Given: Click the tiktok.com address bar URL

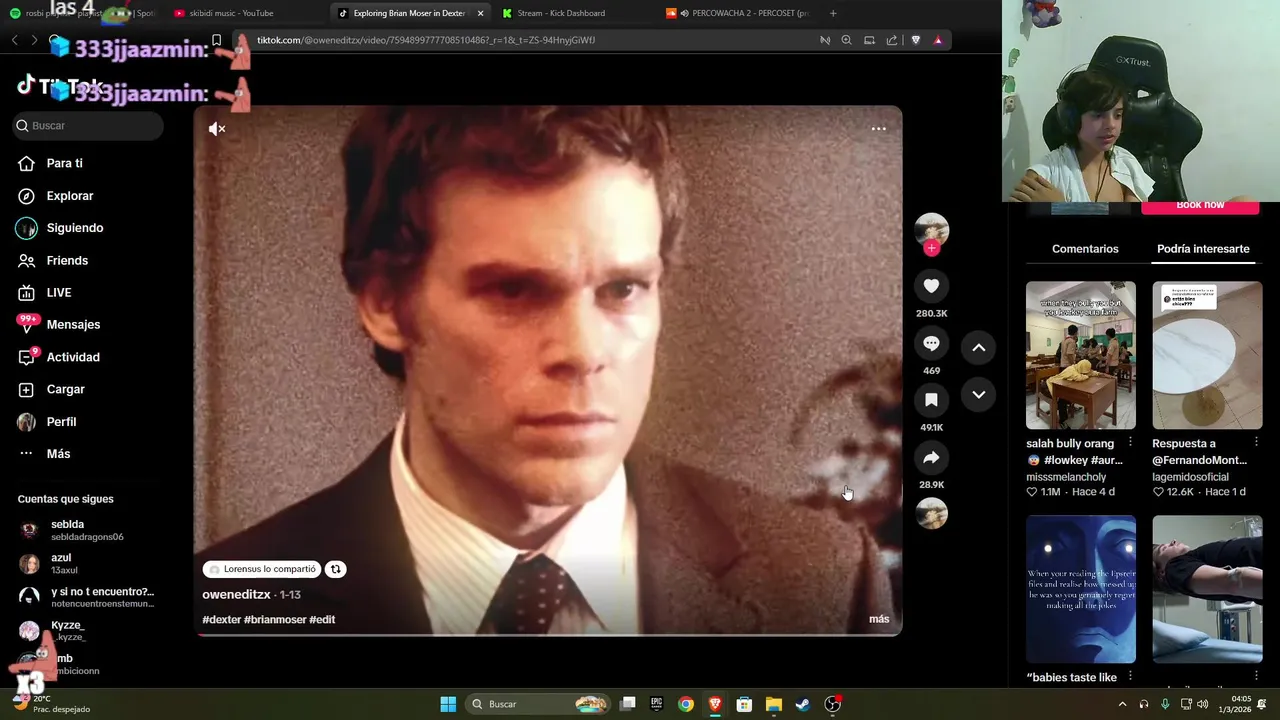Looking at the screenshot, I should point(426,40).
